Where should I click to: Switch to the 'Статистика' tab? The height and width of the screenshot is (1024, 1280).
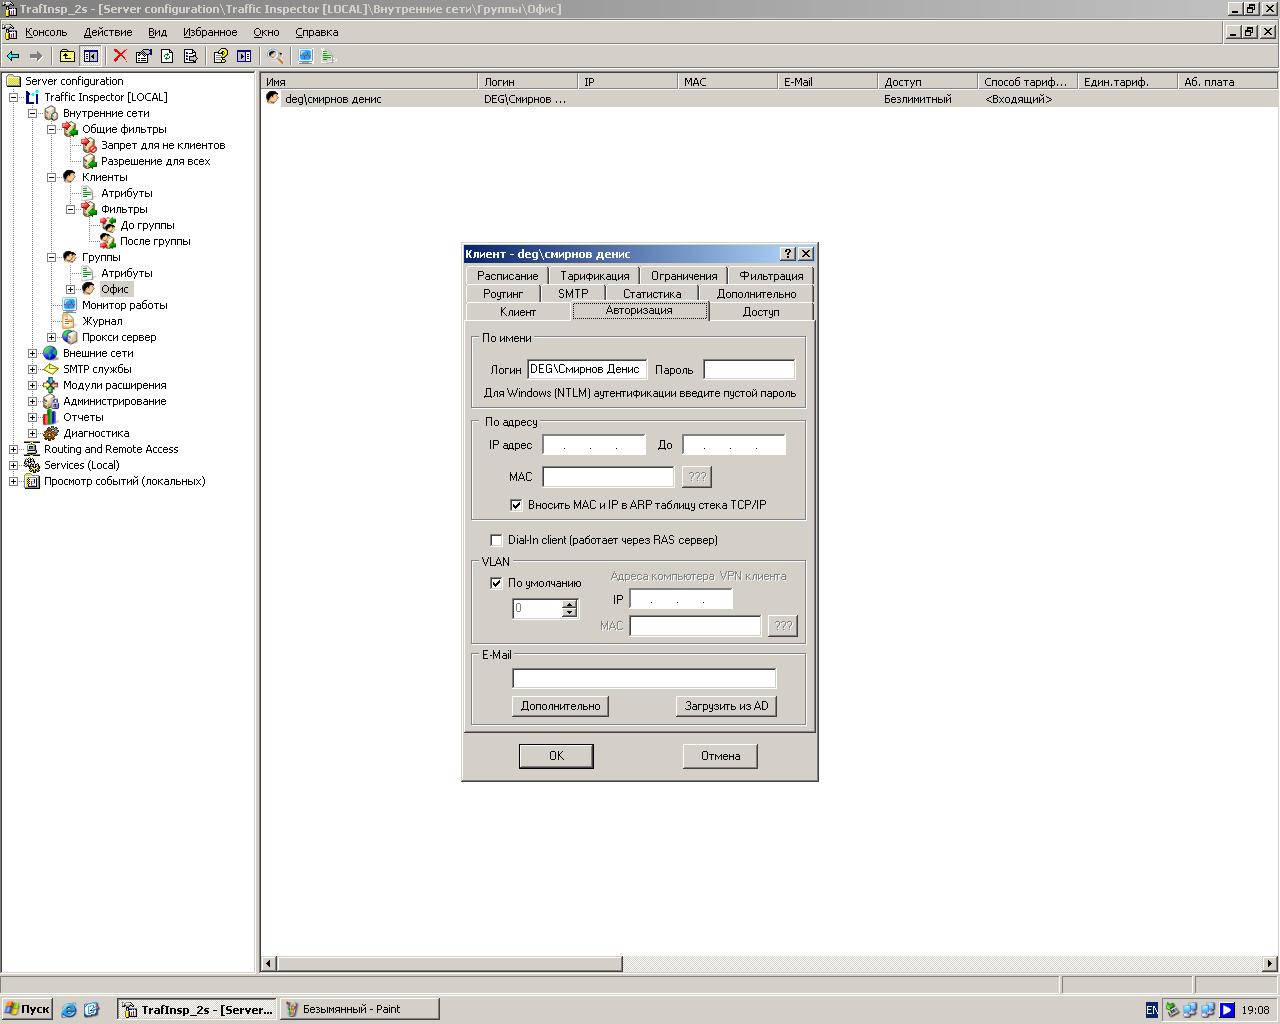click(x=652, y=294)
